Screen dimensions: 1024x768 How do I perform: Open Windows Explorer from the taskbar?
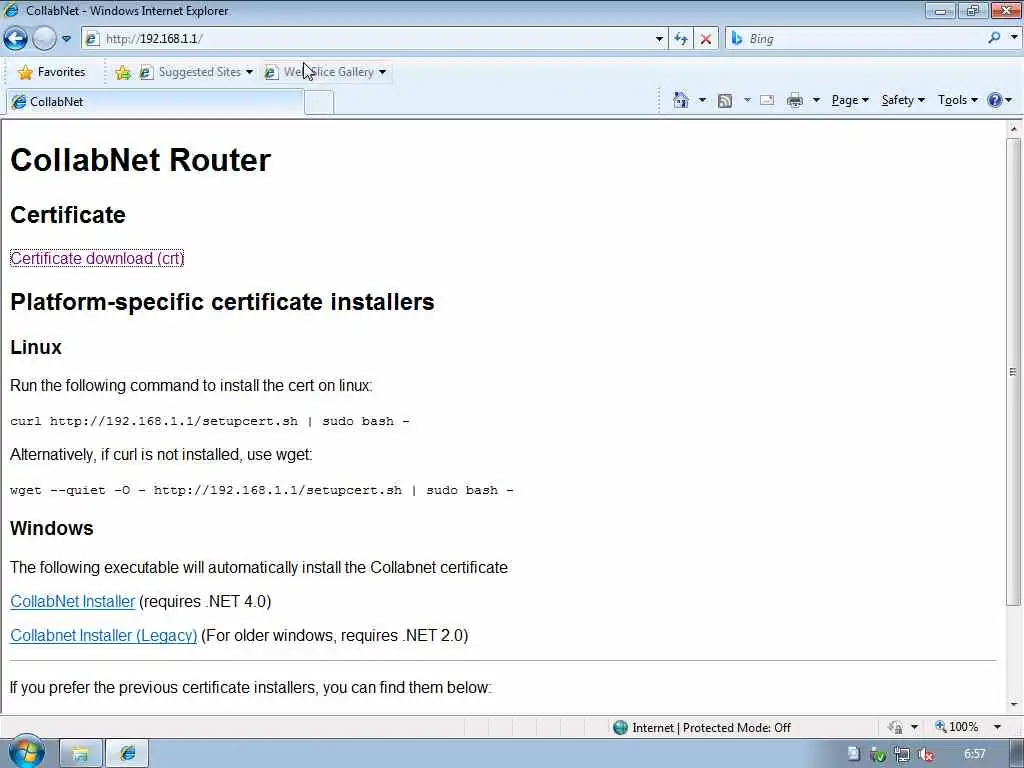pyautogui.click(x=80, y=754)
